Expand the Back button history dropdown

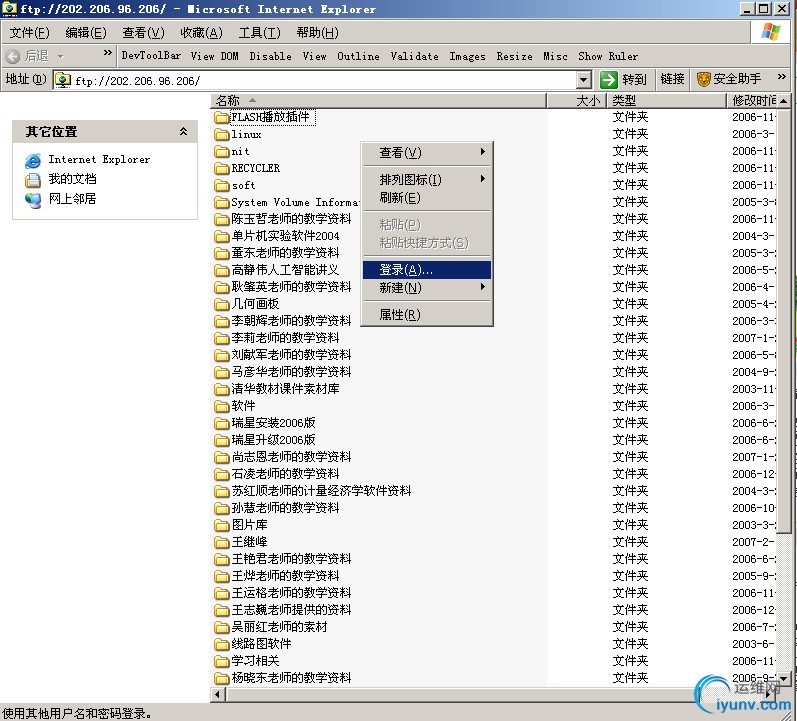pyautogui.click(x=60, y=56)
